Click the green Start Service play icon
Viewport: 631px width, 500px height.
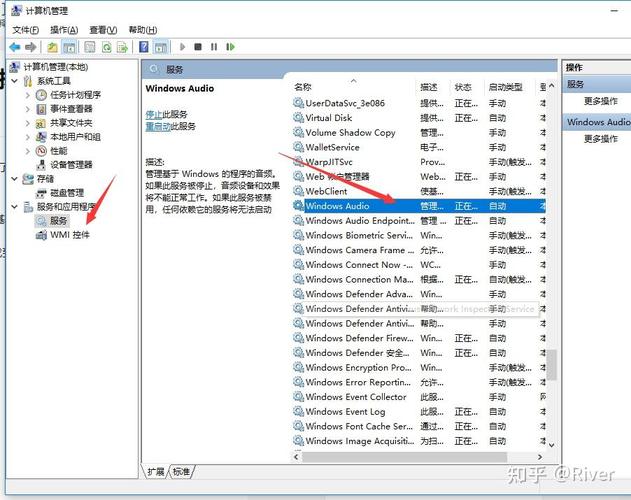(182, 46)
